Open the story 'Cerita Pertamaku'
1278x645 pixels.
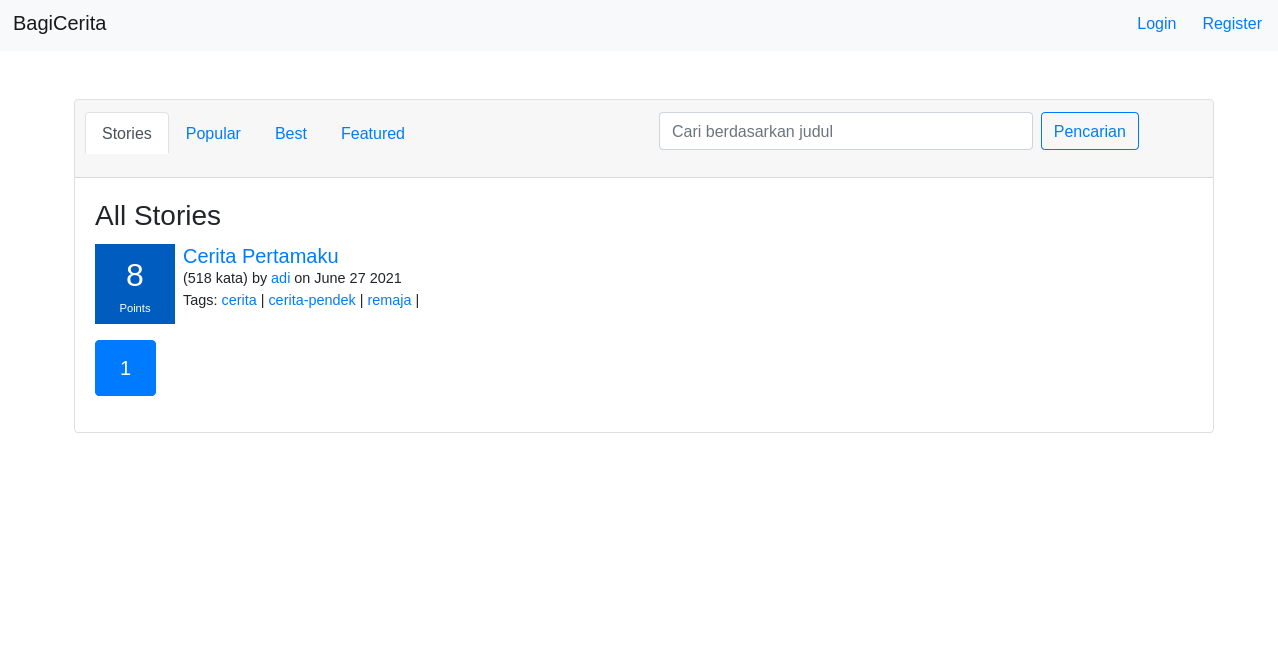point(261,256)
